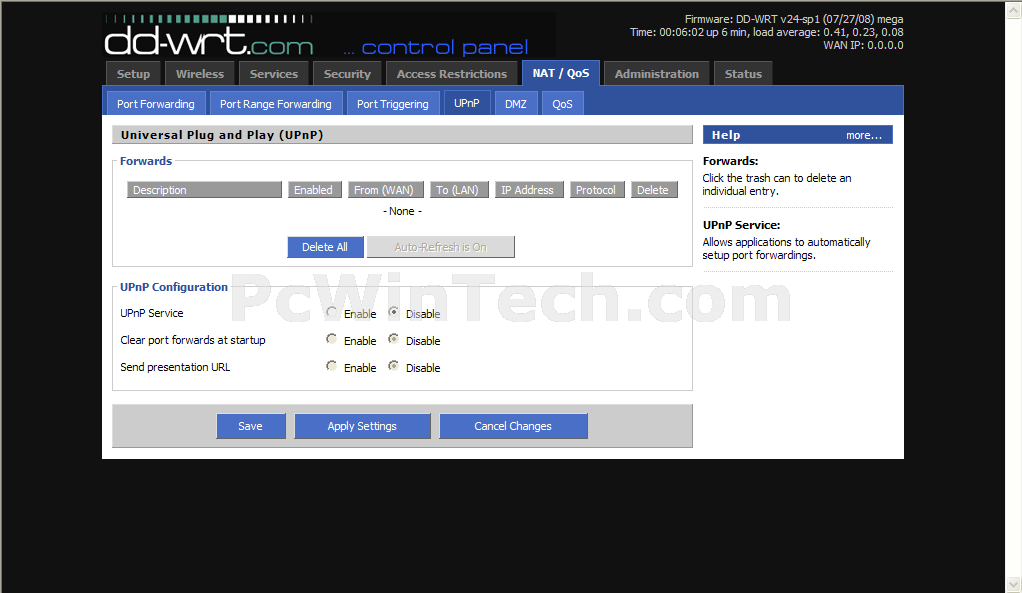The height and width of the screenshot is (593, 1022).
Task: Click the To (LAN) column header
Action: click(x=459, y=190)
